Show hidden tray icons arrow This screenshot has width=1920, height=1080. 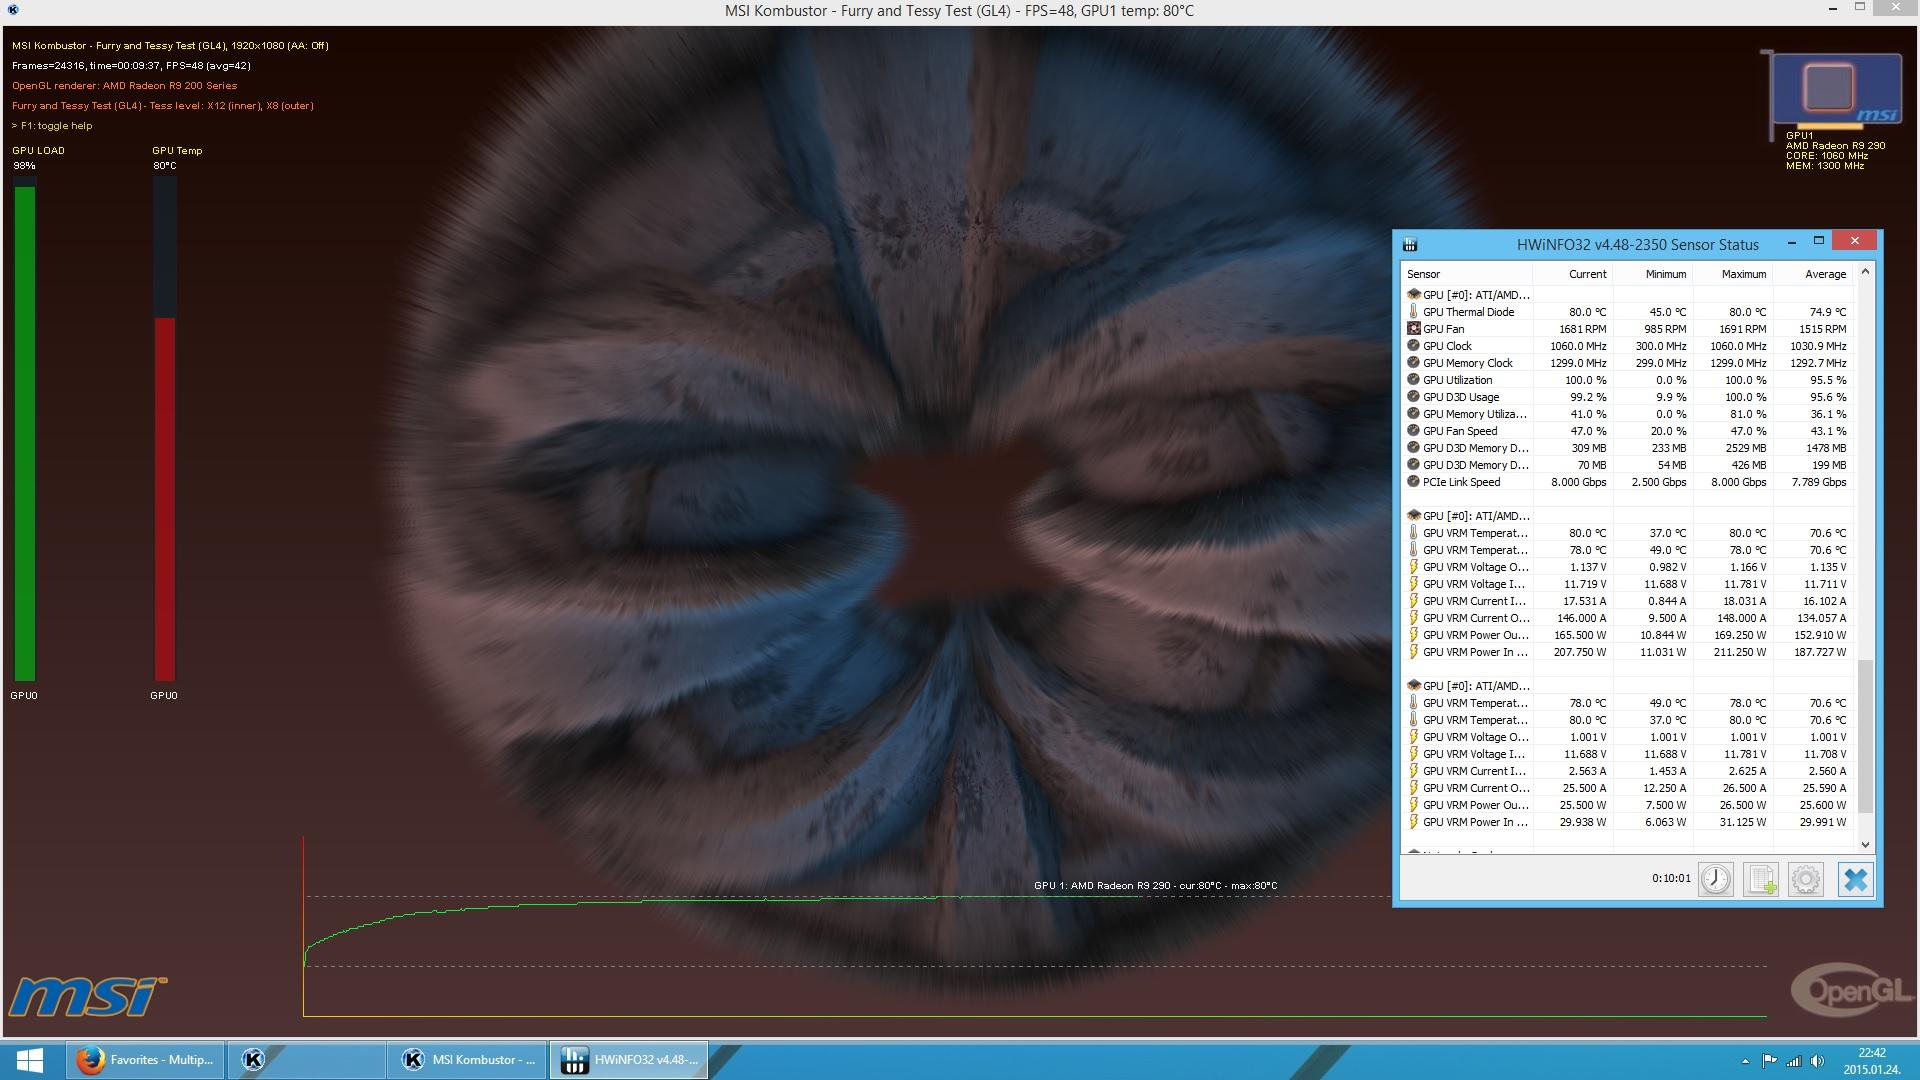click(x=1746, y=1061)
